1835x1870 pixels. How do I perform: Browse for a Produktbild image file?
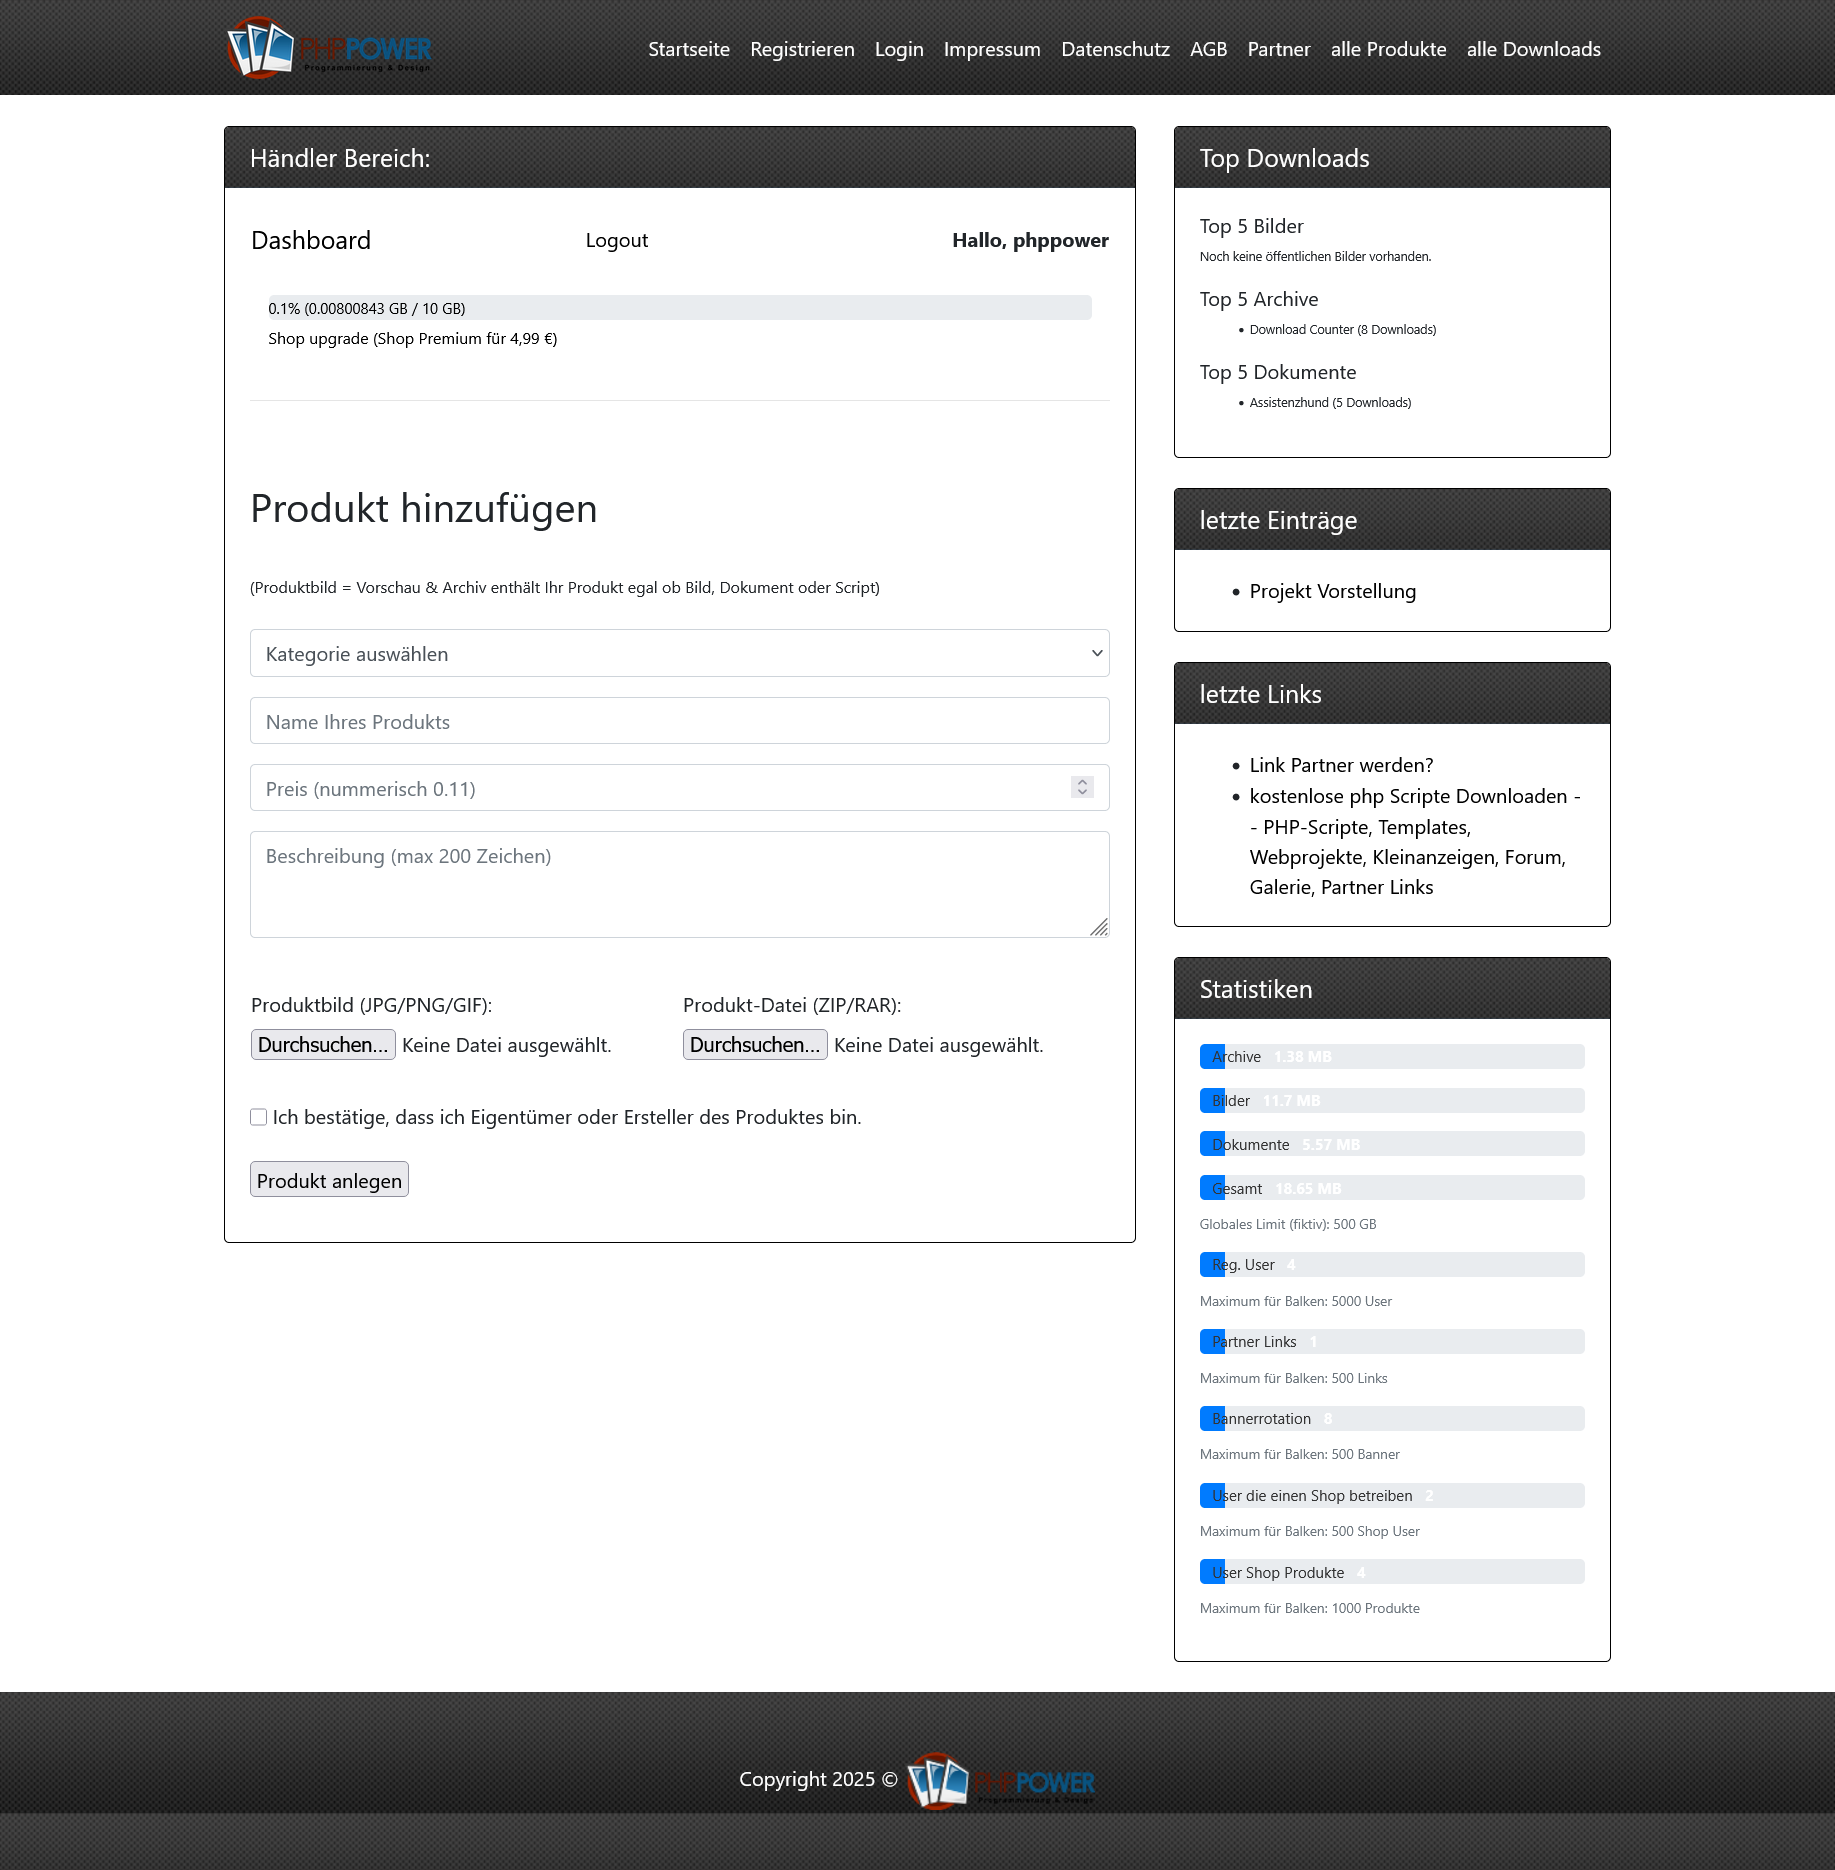pos(323,1045)
